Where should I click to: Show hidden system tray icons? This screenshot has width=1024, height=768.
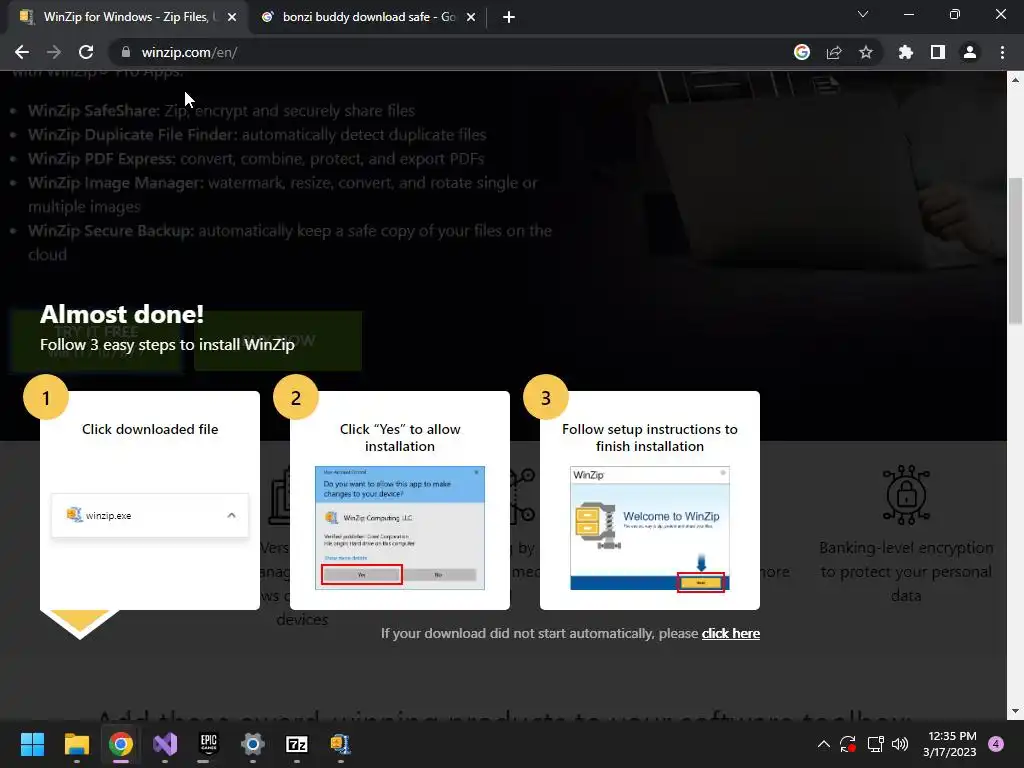pos(824,744)
